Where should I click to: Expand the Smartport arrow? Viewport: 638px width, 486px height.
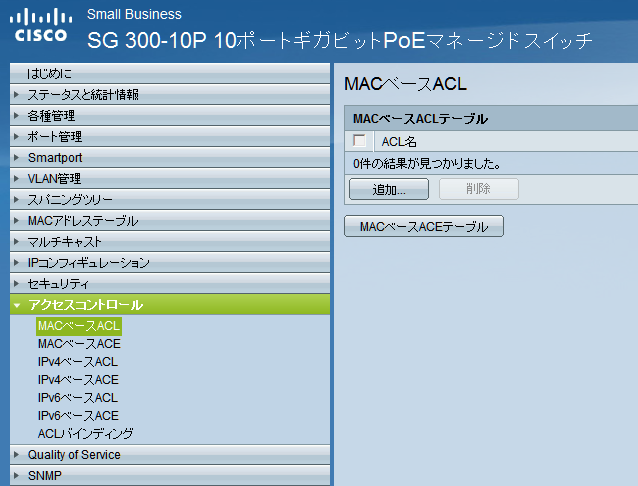tap(16, 158)
